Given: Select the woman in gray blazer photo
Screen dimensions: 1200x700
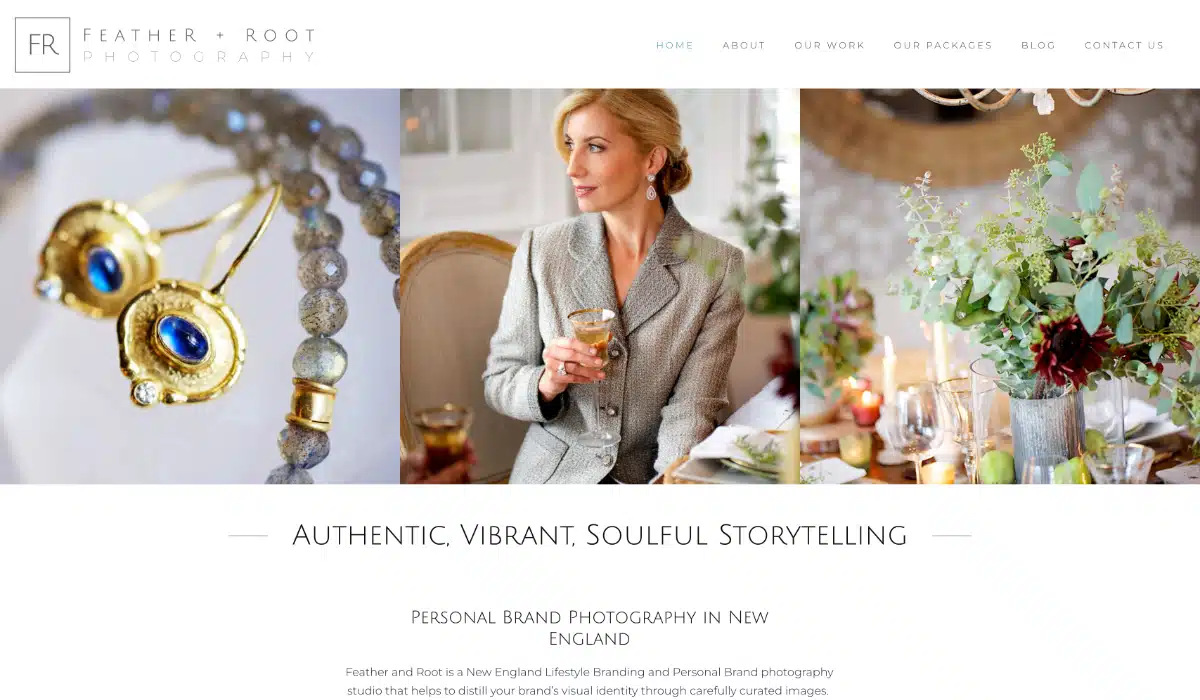Looking at the screenshot, I should coord(600,286).
